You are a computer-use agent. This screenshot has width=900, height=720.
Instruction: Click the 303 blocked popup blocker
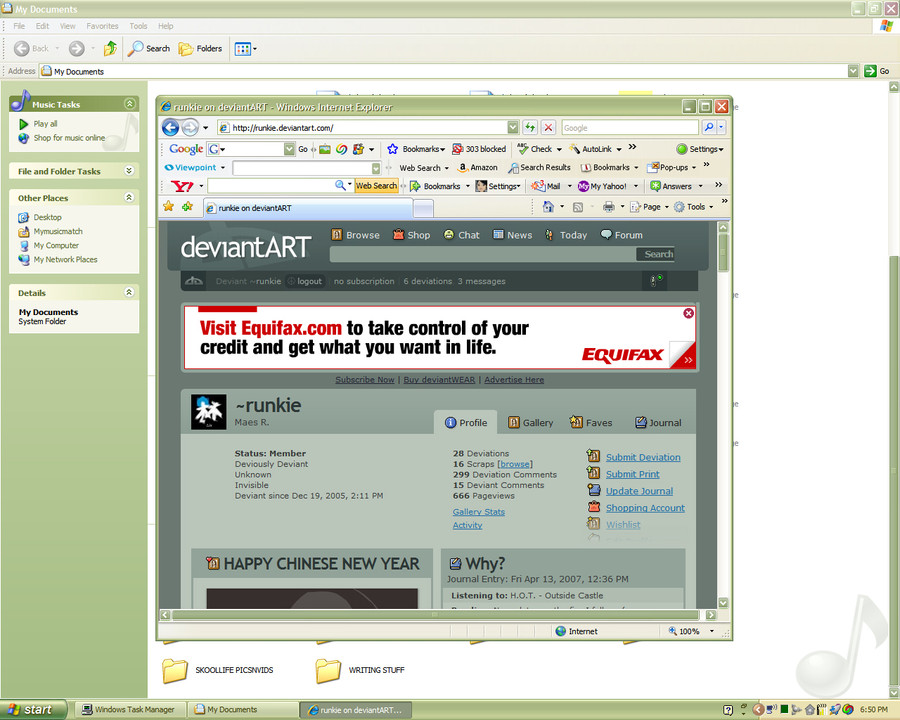tap(479, 149)
